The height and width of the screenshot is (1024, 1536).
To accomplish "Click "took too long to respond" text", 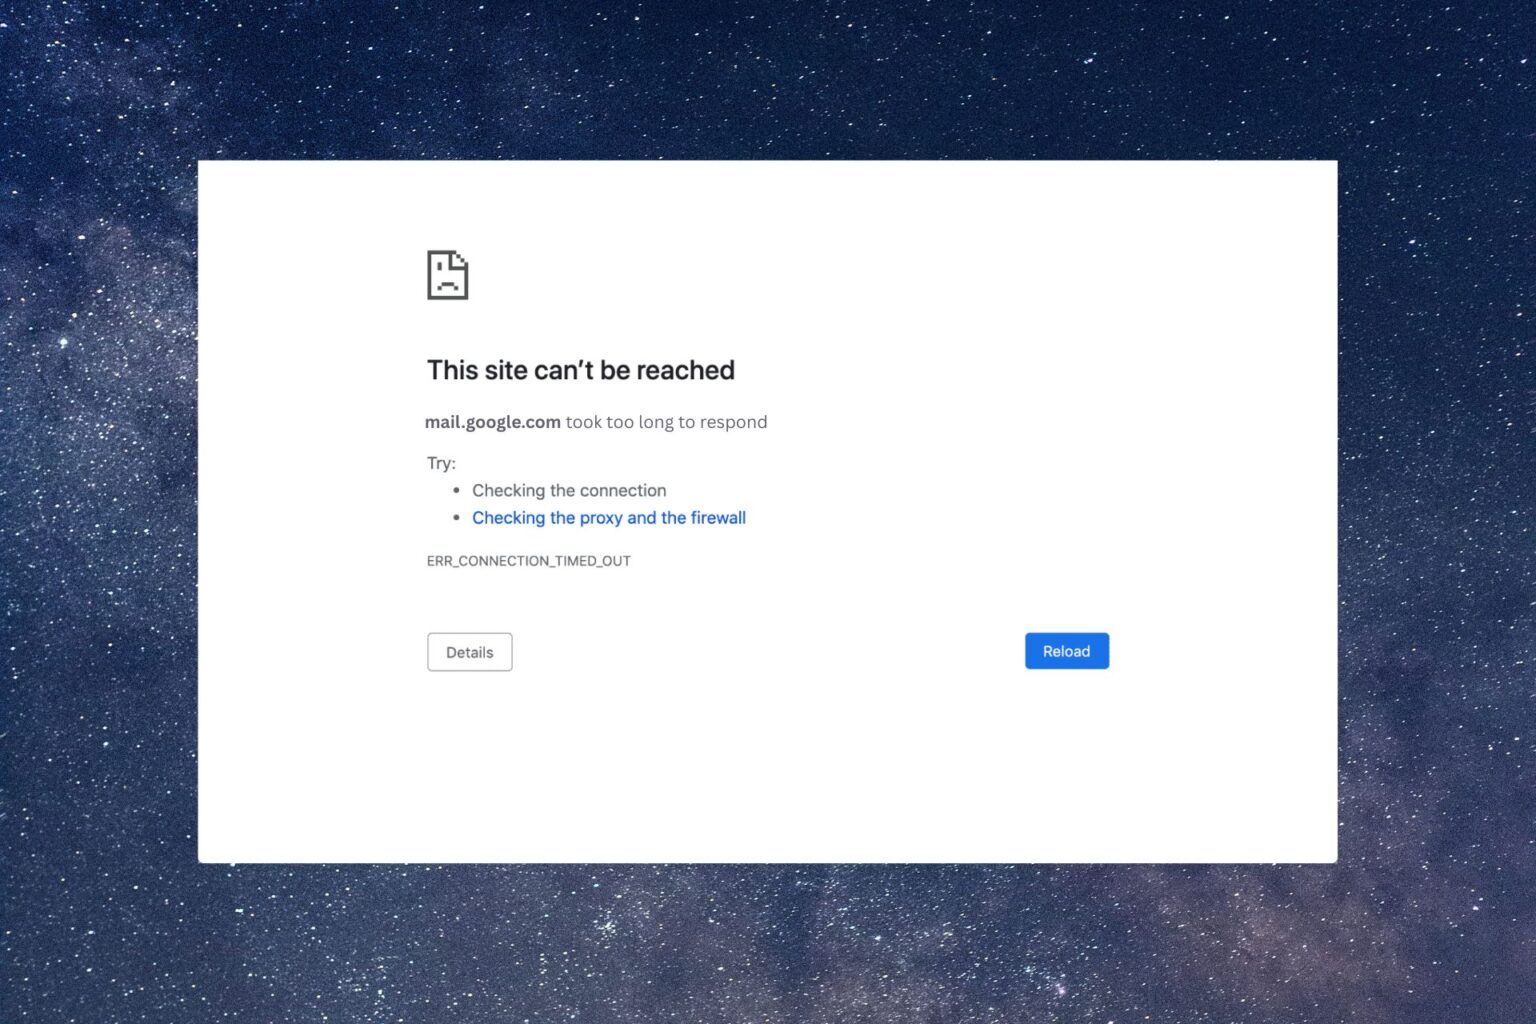I will 666,422.
